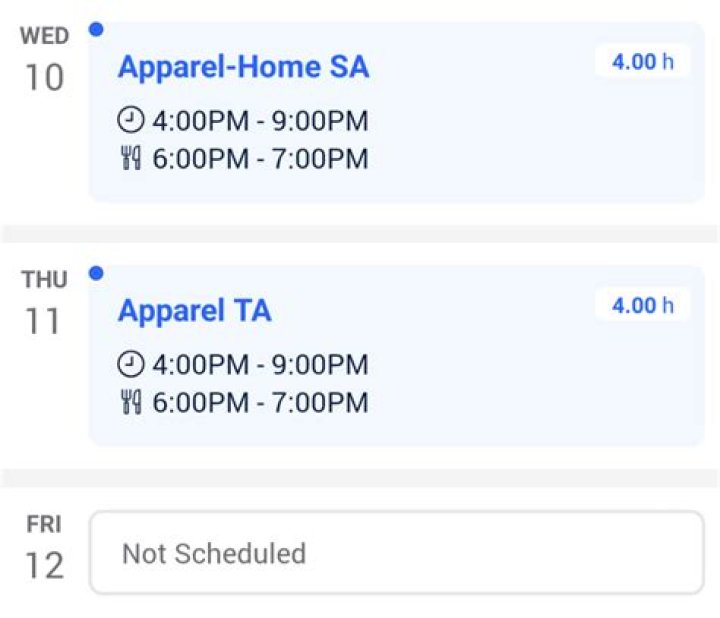This screenshot has height=618, width=720.
Task: Select Thursday's 4:00PM - 9:00PM shift time
Action: (x=260, y=365)
